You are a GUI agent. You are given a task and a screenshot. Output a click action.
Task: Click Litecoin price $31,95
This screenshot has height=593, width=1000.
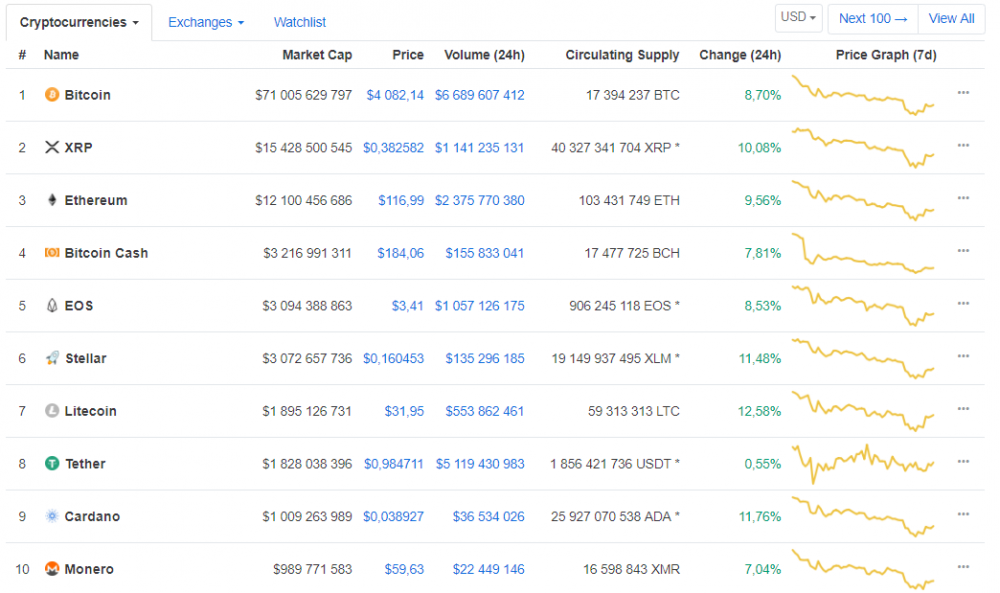point(404,411)
